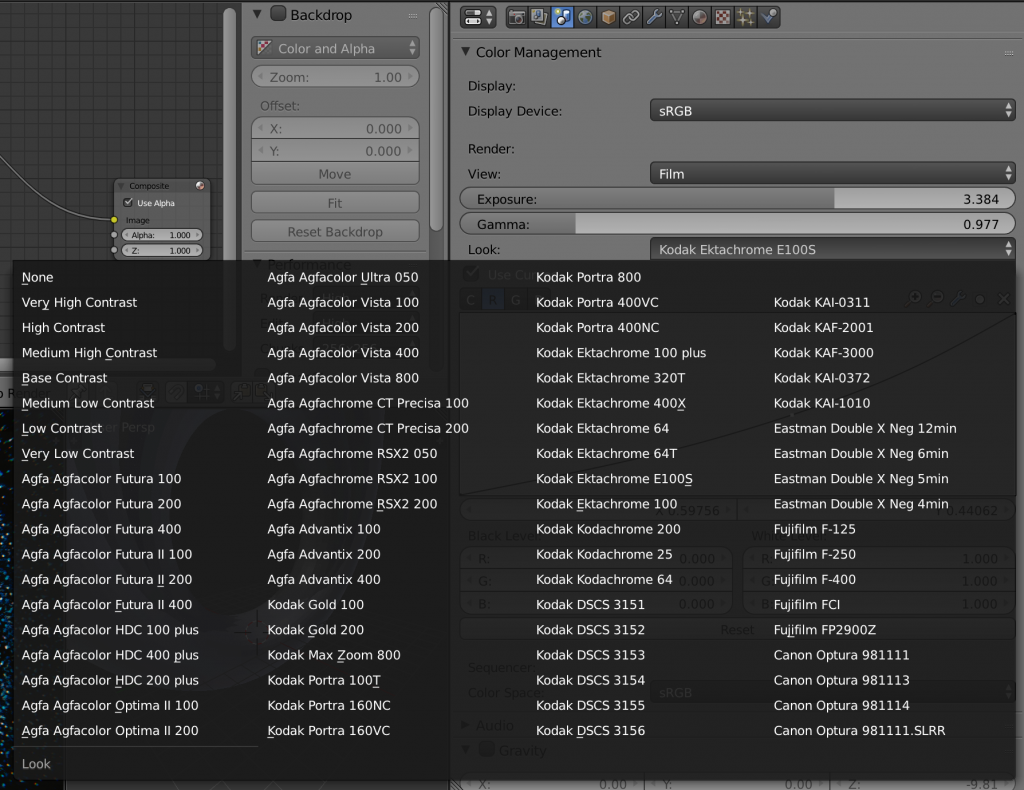Click the Color Management panel grip icon
Viewport: 1024px width, 790px height.
point(1009,53)
